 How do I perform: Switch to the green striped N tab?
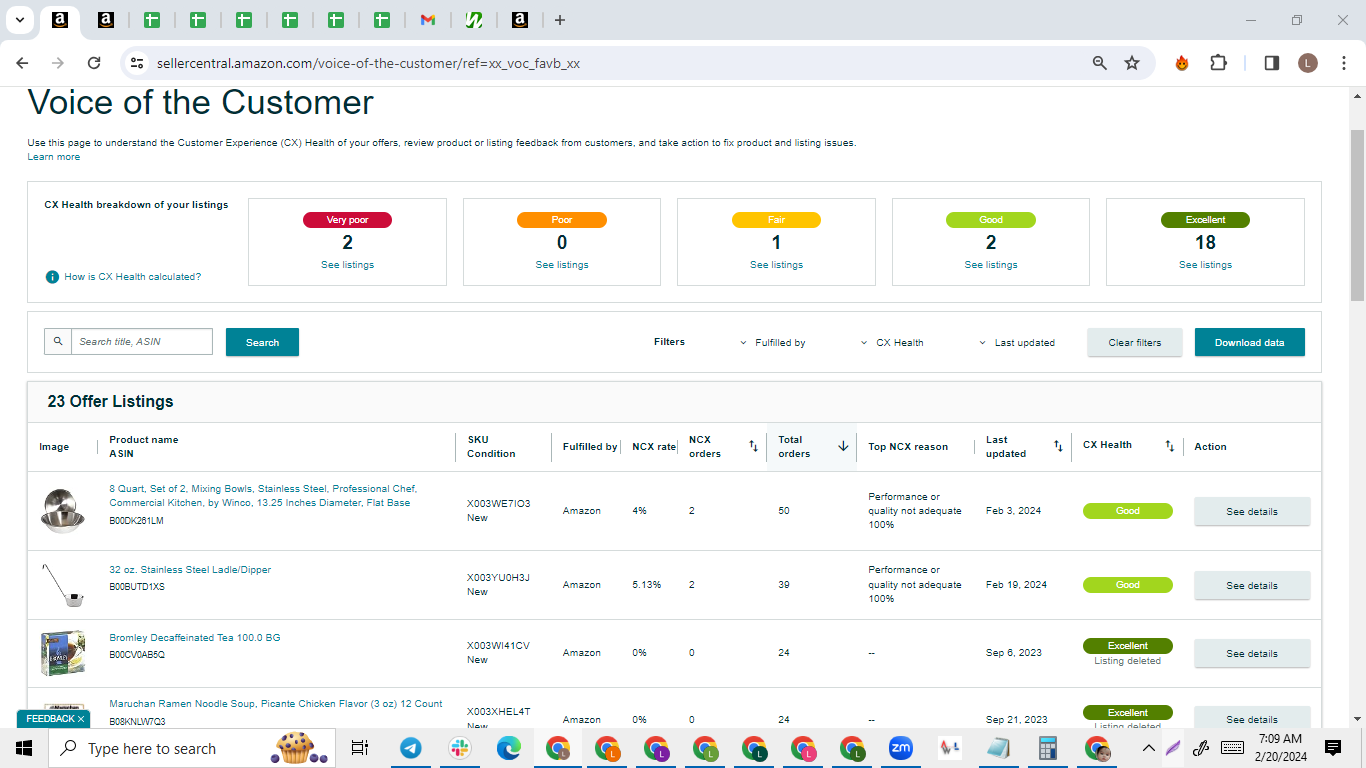474,20
